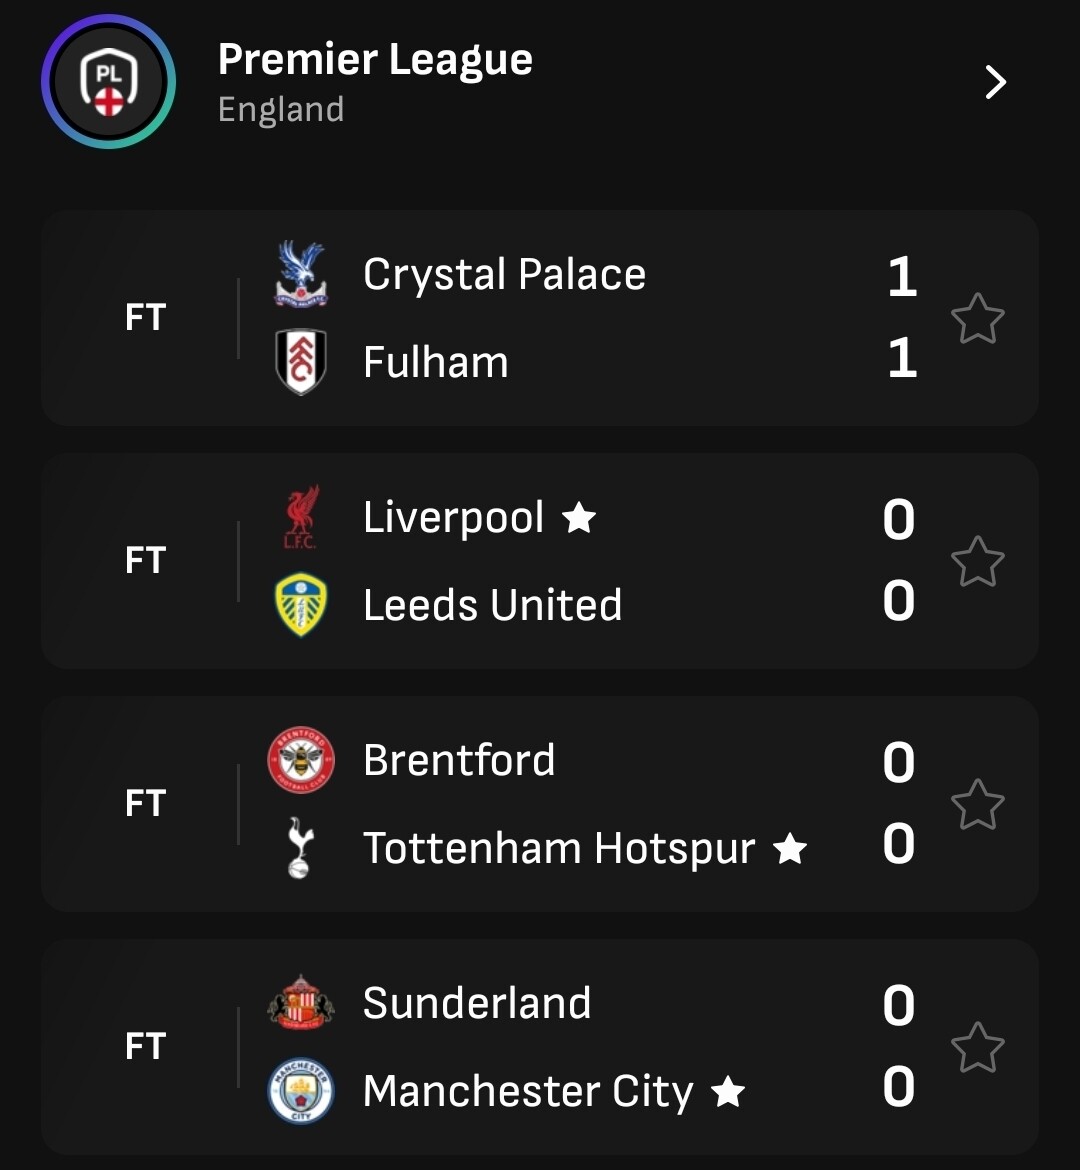This screenshot has width=1080, height=1170.
Task: Open the Liverpool team name
Action: tap(453, 518)
